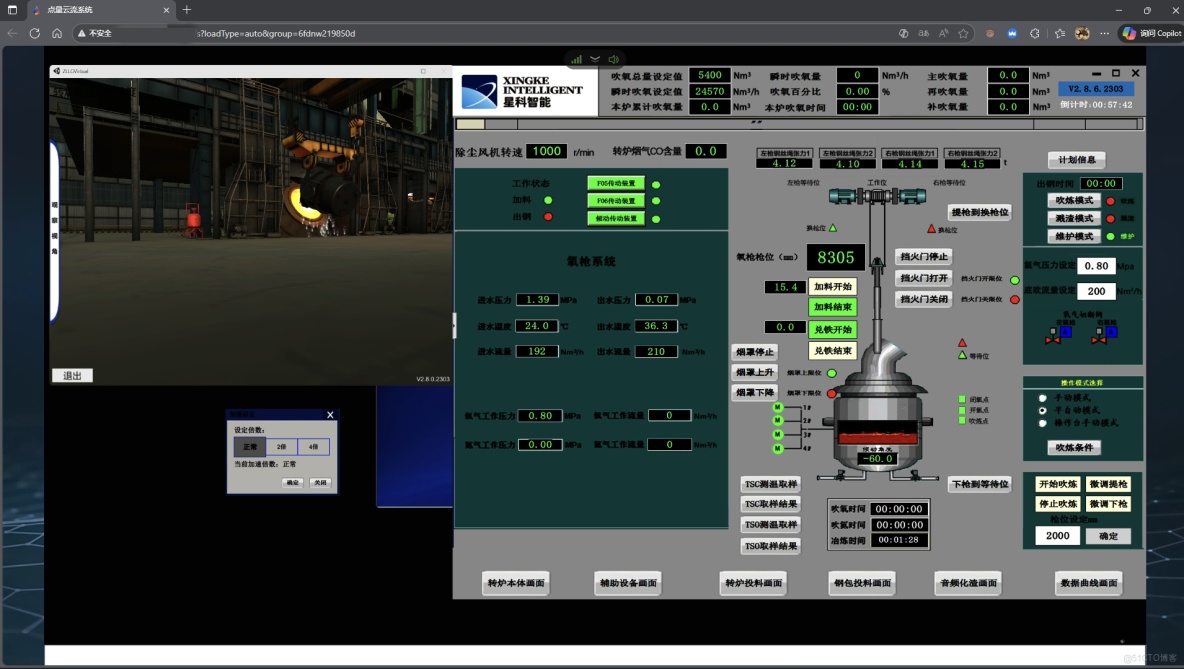
Task: Select 4倍 speed multiplier option
Action: tap(313, 447)
